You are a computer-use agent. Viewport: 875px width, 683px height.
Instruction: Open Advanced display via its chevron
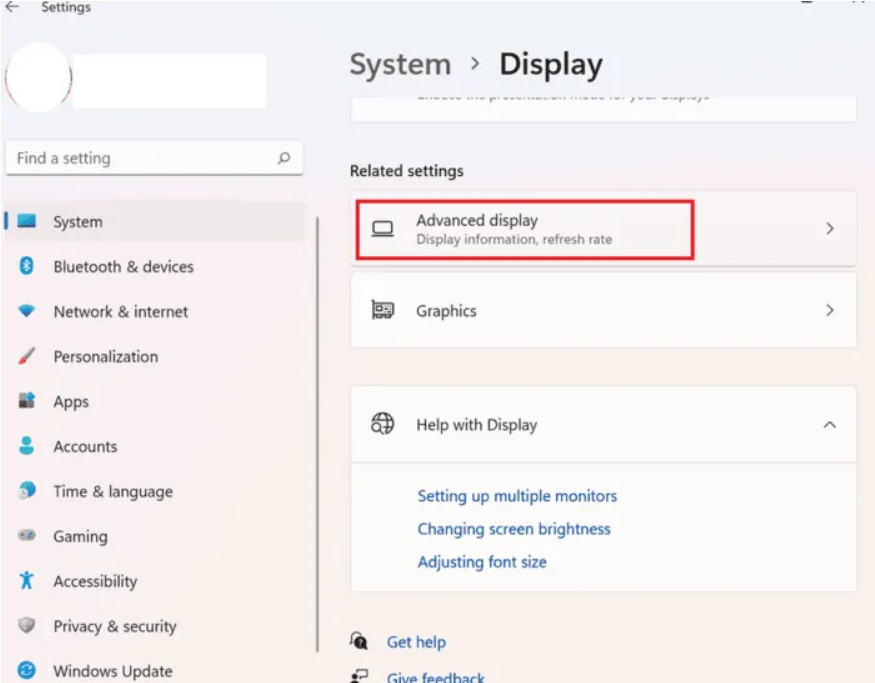point(829,229)
